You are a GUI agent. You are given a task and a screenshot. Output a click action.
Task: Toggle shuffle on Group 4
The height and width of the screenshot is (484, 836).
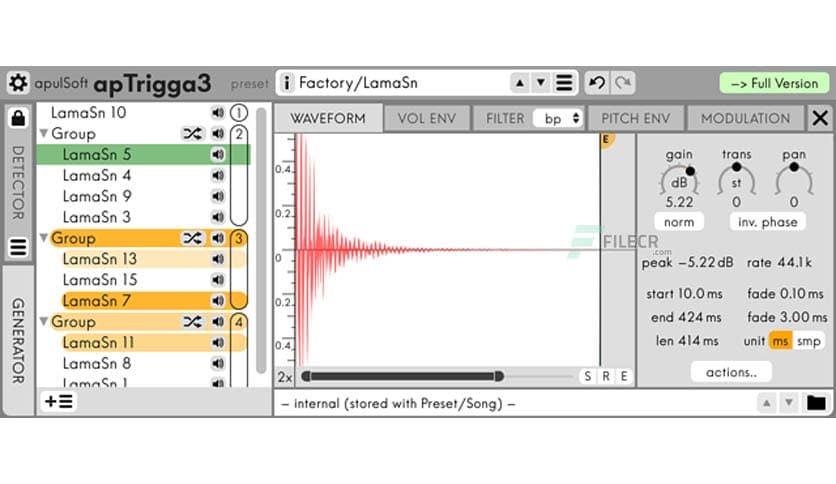click(x=192, y=321)
